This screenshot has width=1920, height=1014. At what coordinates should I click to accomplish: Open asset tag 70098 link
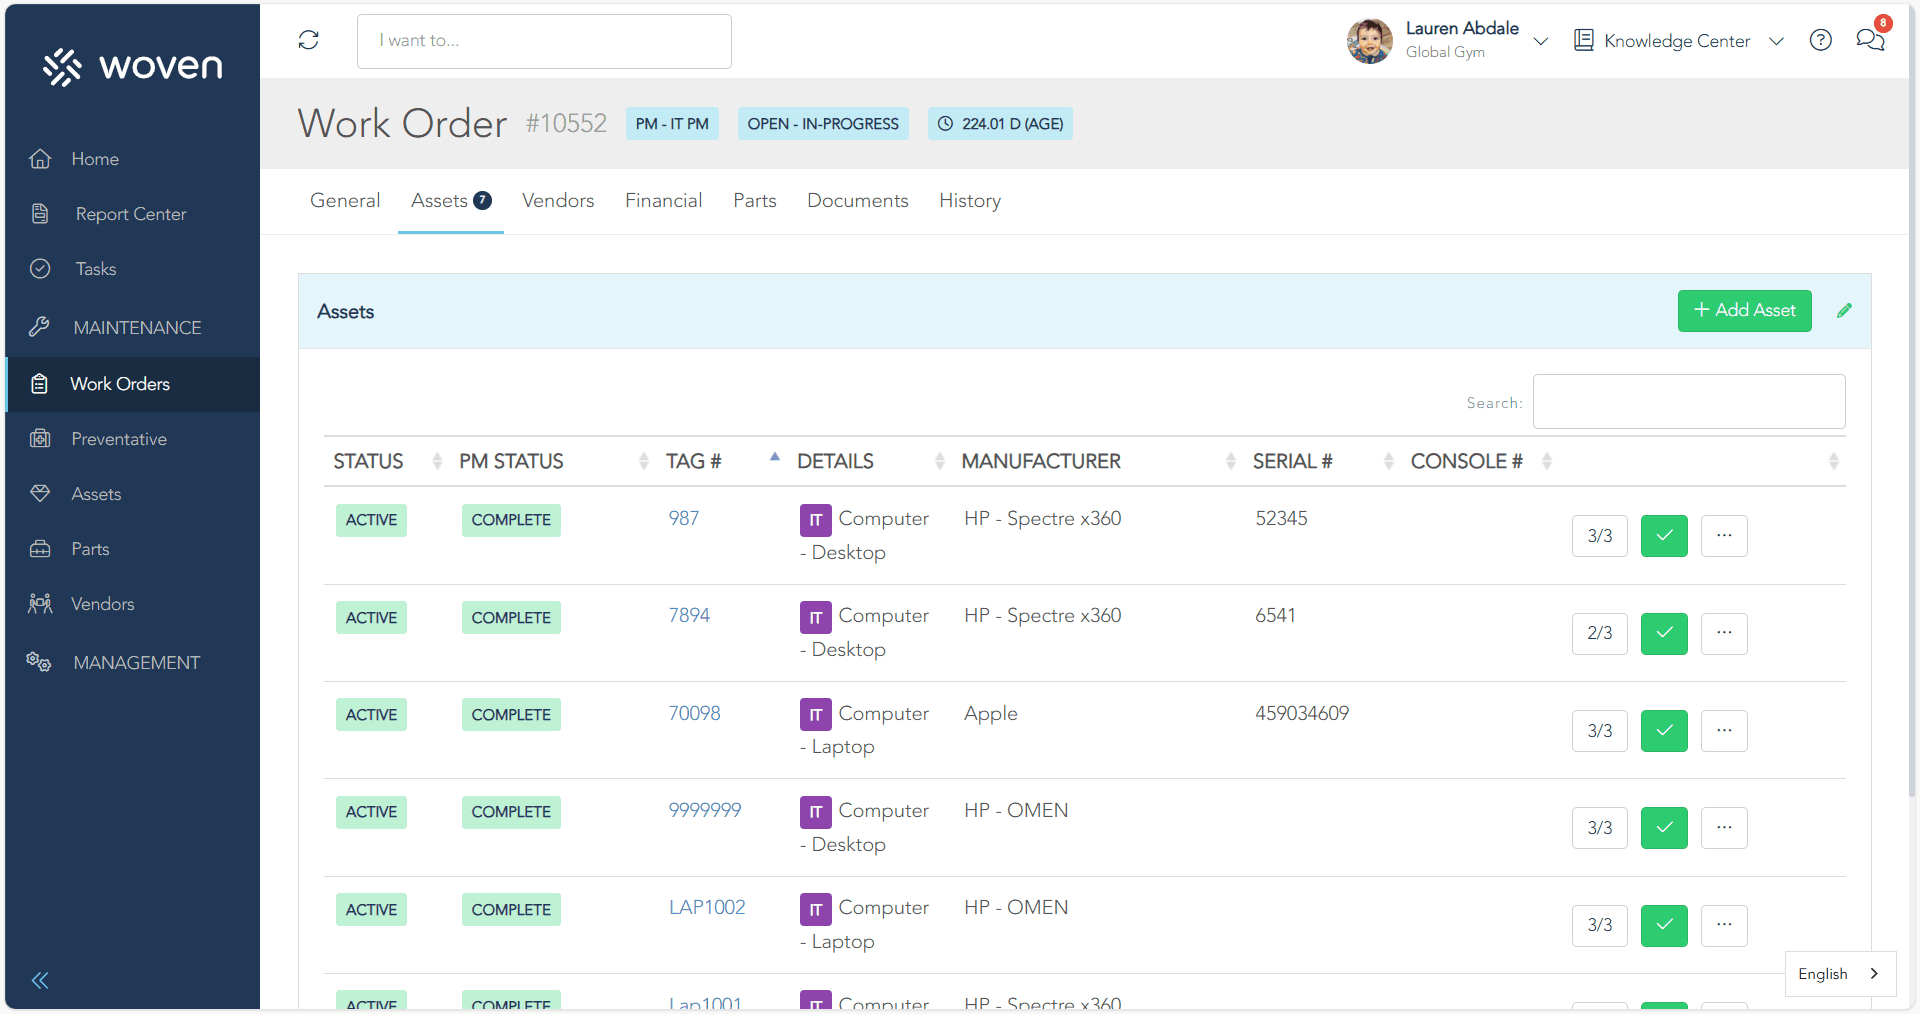tap(695, 714)
